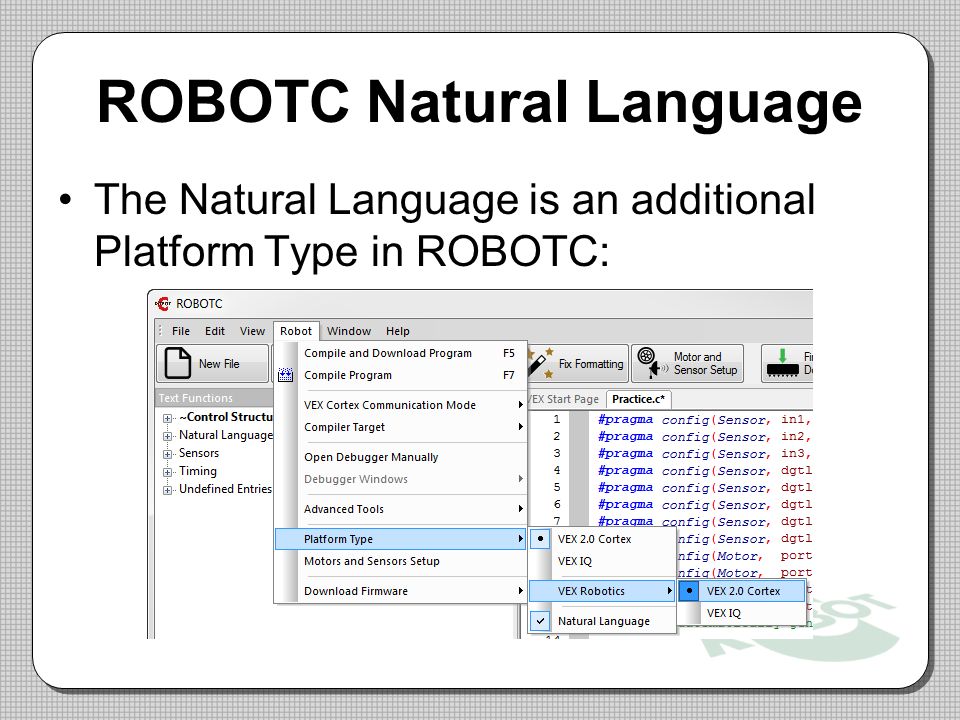This screenshot has height=720, width=960.
Task: Click the ROBOTC logo in the title bar
Action: pyautogui.click(x=162, y=303)
